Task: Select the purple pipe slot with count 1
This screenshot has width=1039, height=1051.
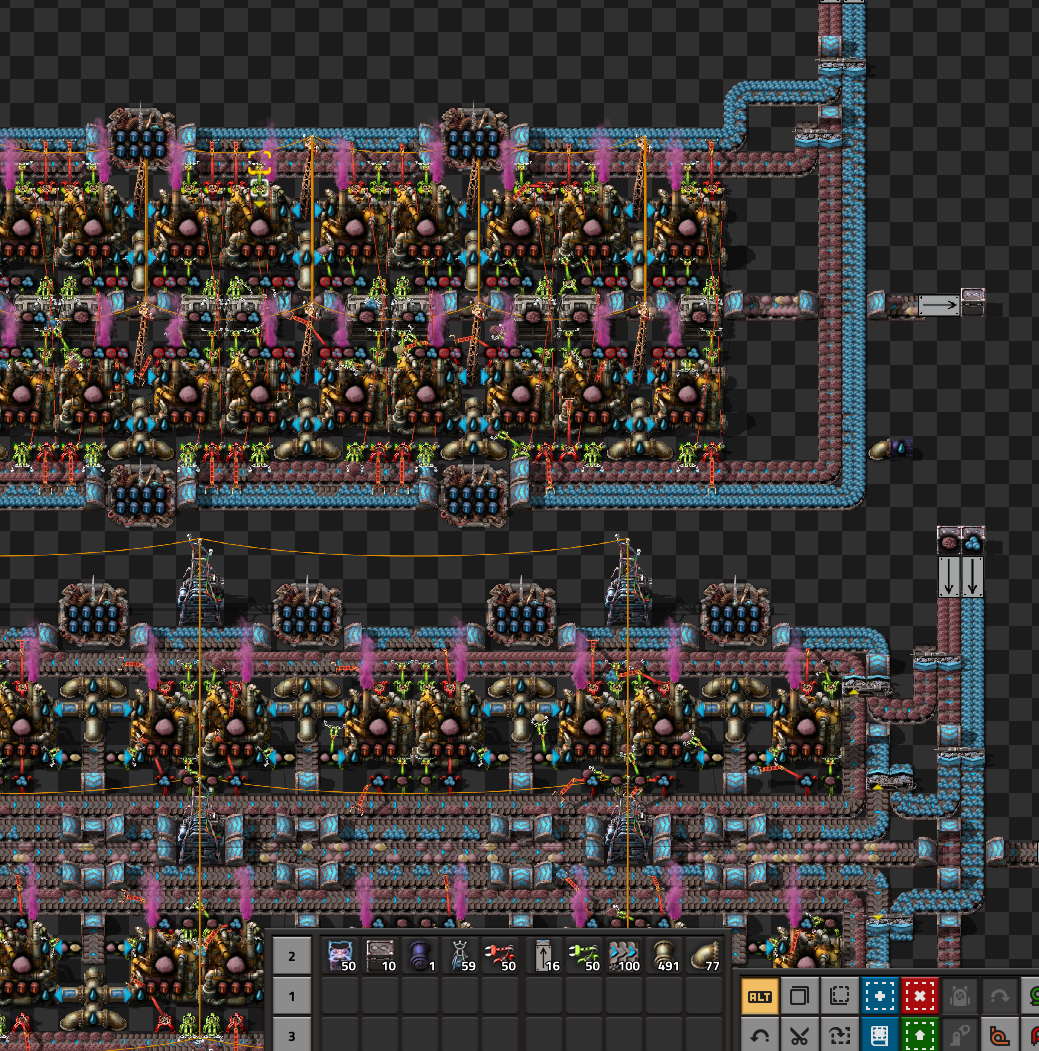Action: click(x=421, y=956)
